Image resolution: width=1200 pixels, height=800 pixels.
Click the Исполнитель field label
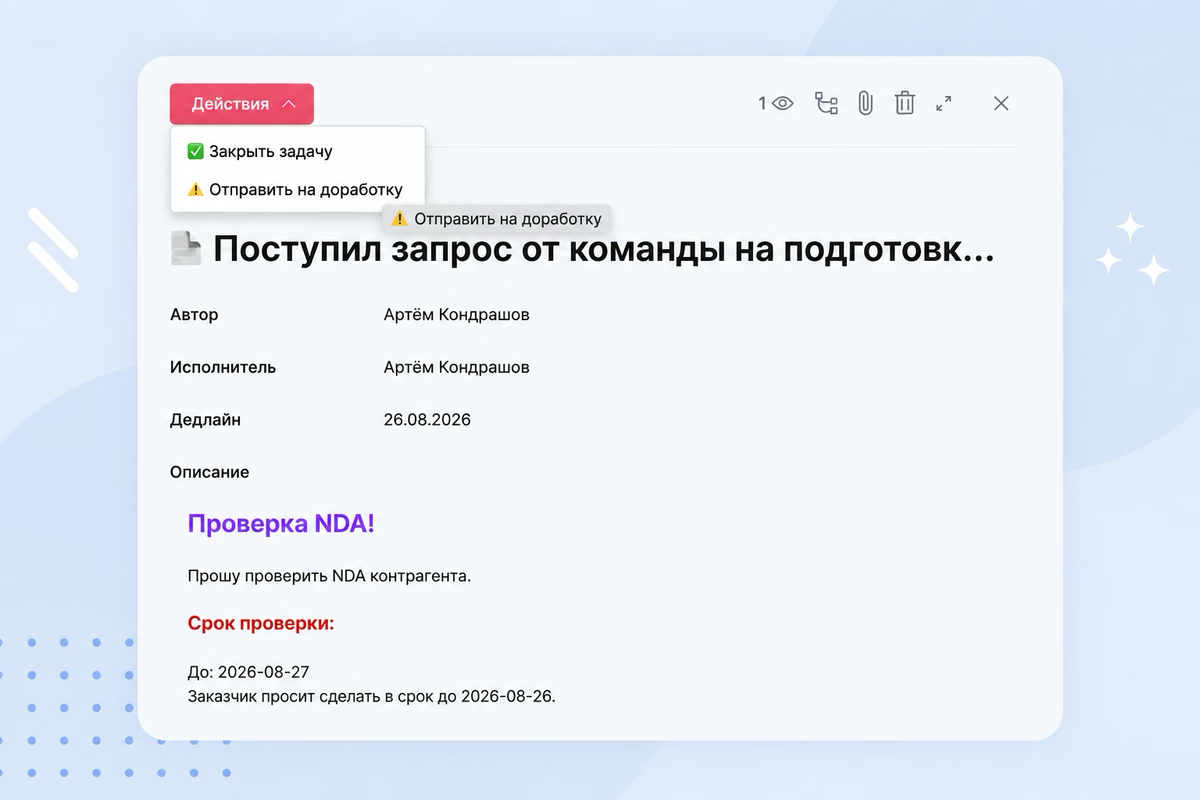[x=223, y=367]
